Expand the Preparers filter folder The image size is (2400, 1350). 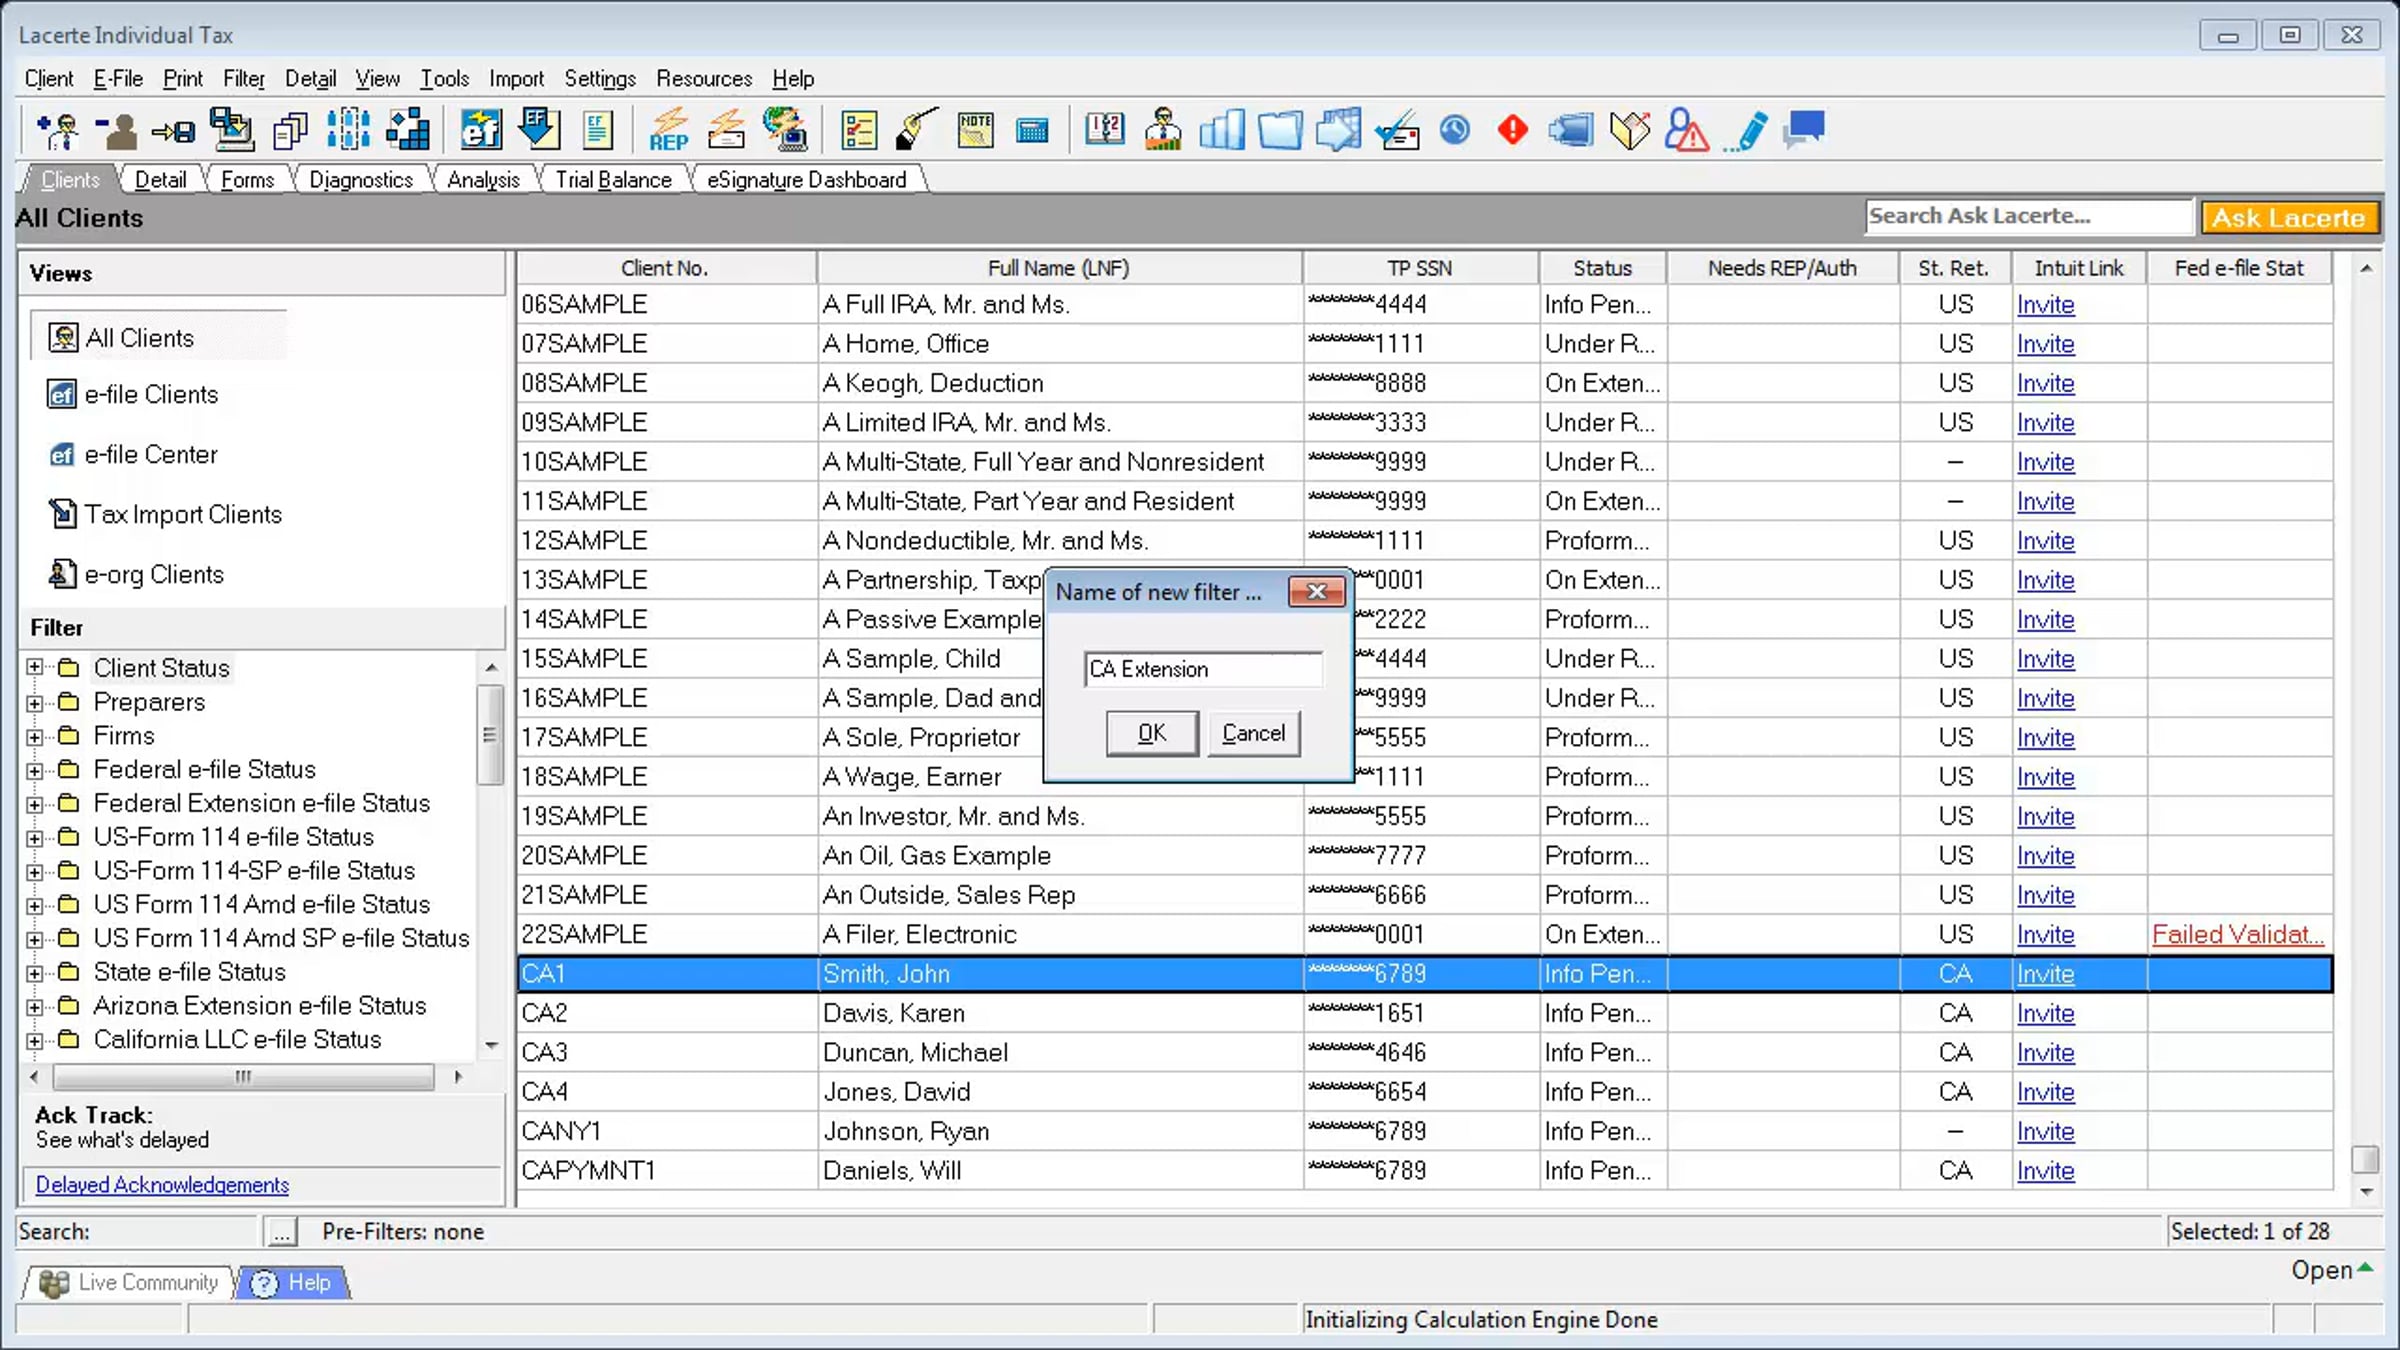35,703
